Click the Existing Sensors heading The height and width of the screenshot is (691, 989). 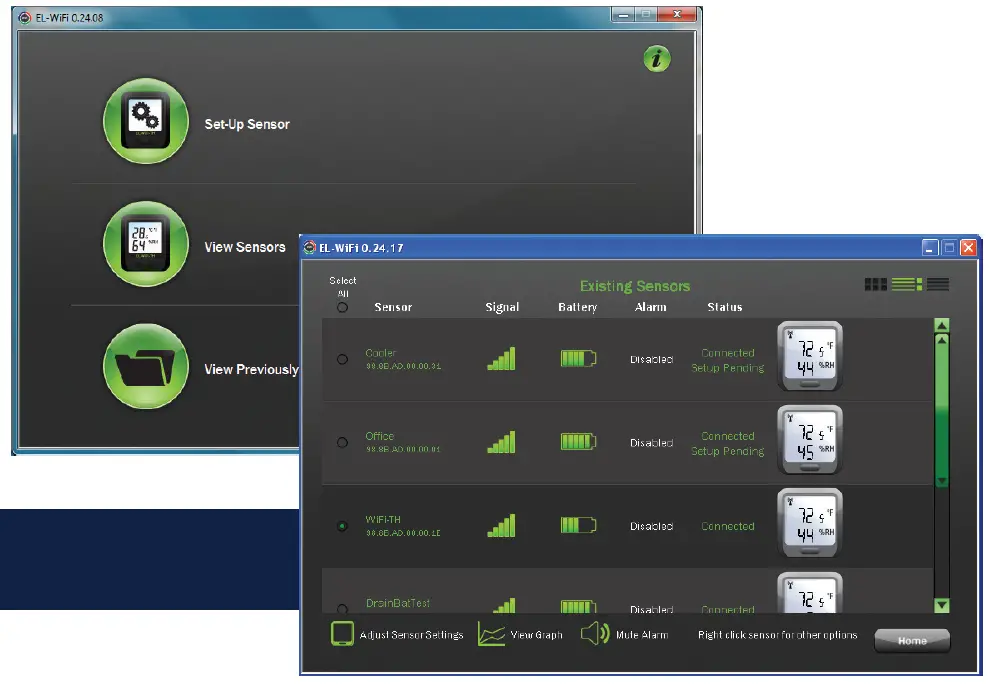pyautogui.click(x=635, y=286)
